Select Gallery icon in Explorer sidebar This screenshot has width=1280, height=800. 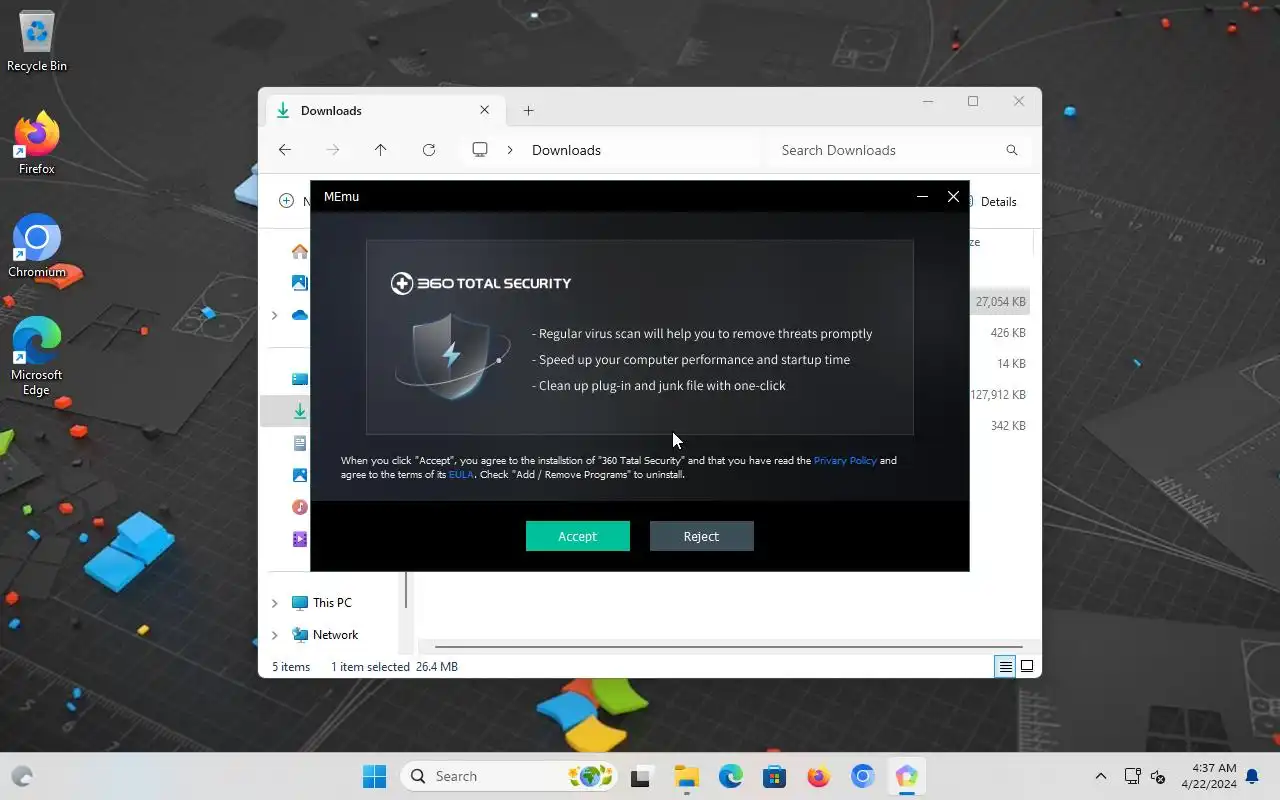tap(300, 283)
